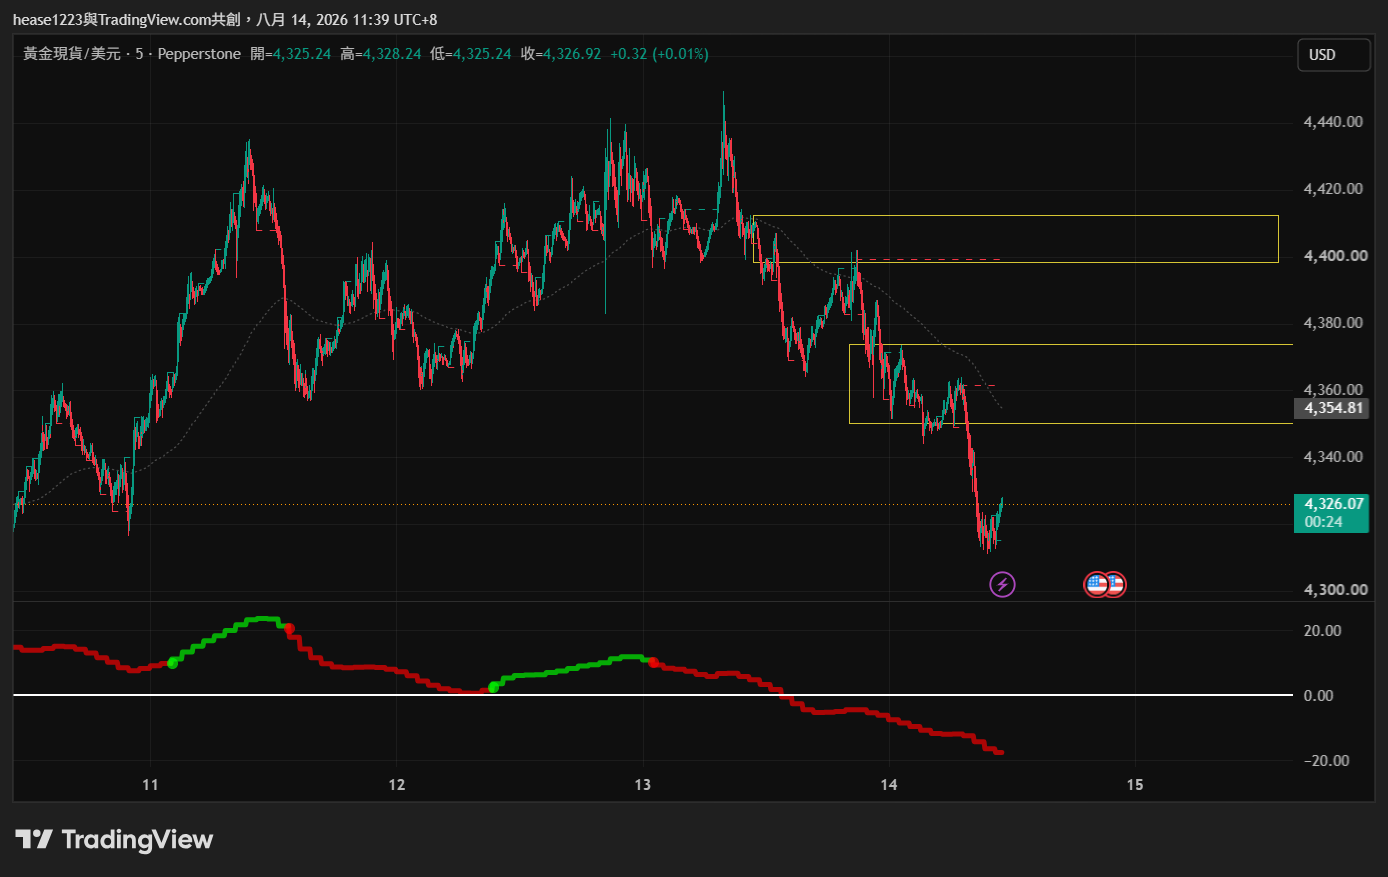Click the price change +0.32 (+0.01%)

(659, 54)
